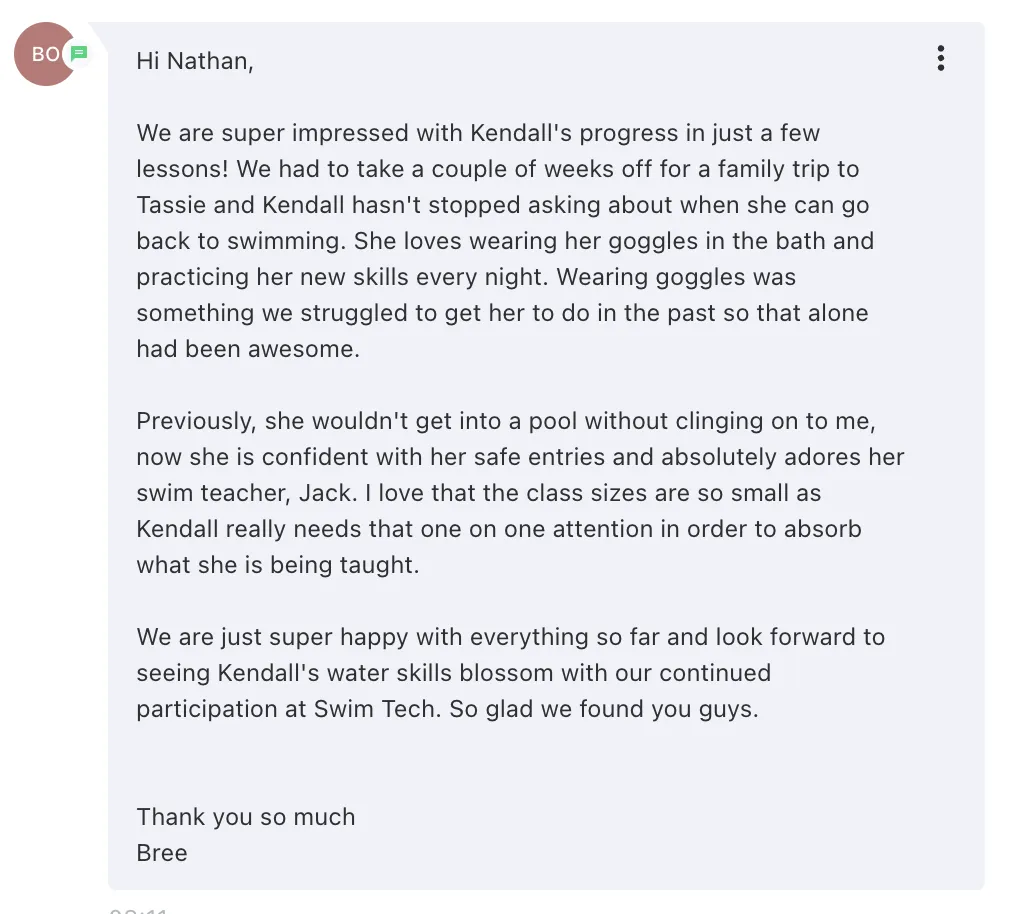
Task: Click the line starting 'We are just super happy'
Action: pyautogui.click(x=511, y=637)
